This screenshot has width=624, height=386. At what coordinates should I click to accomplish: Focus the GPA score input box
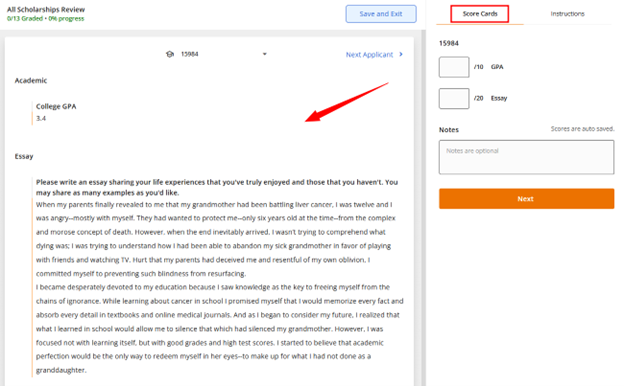(454, 67)
